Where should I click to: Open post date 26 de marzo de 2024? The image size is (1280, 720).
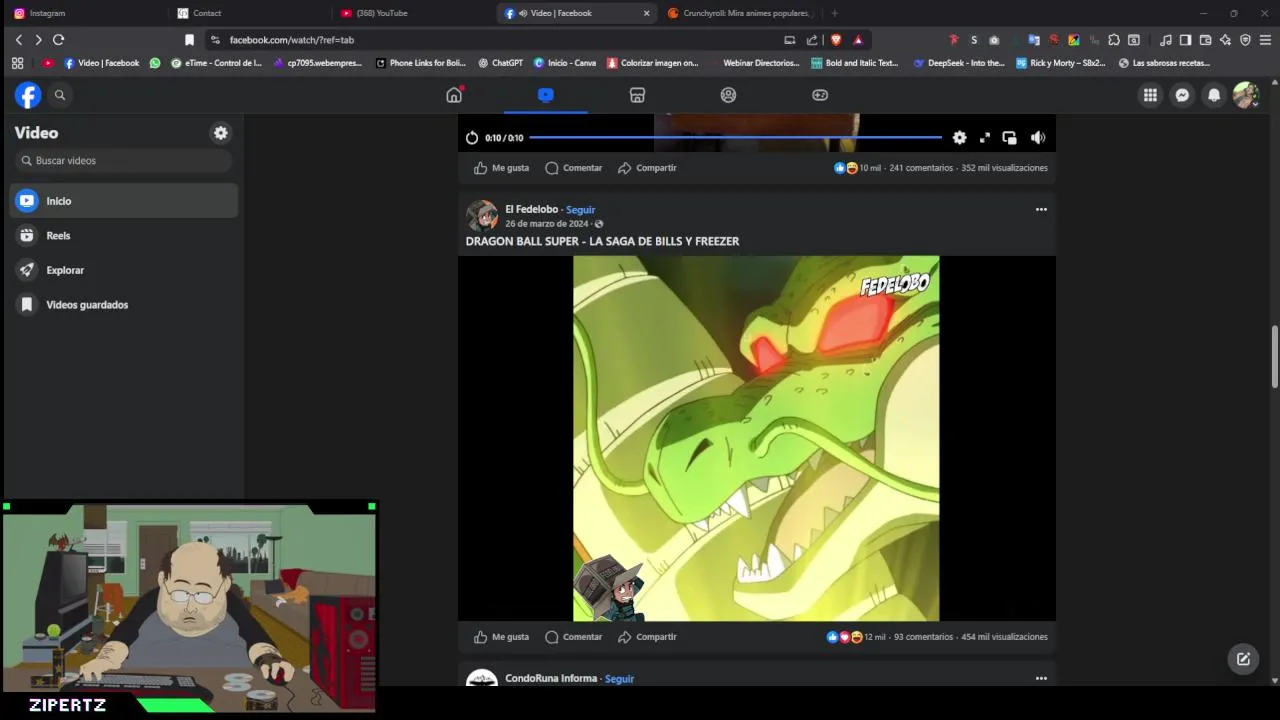tap(547, 224)
